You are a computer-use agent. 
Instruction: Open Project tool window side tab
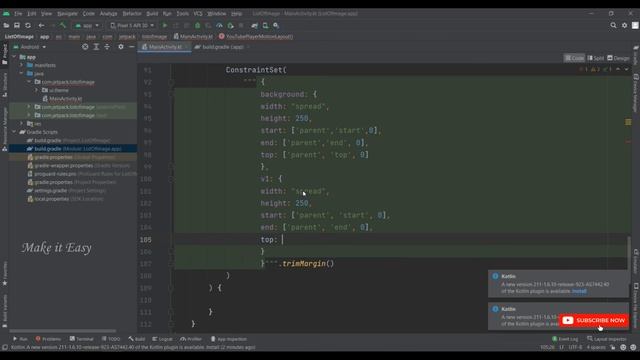(4, 54)
